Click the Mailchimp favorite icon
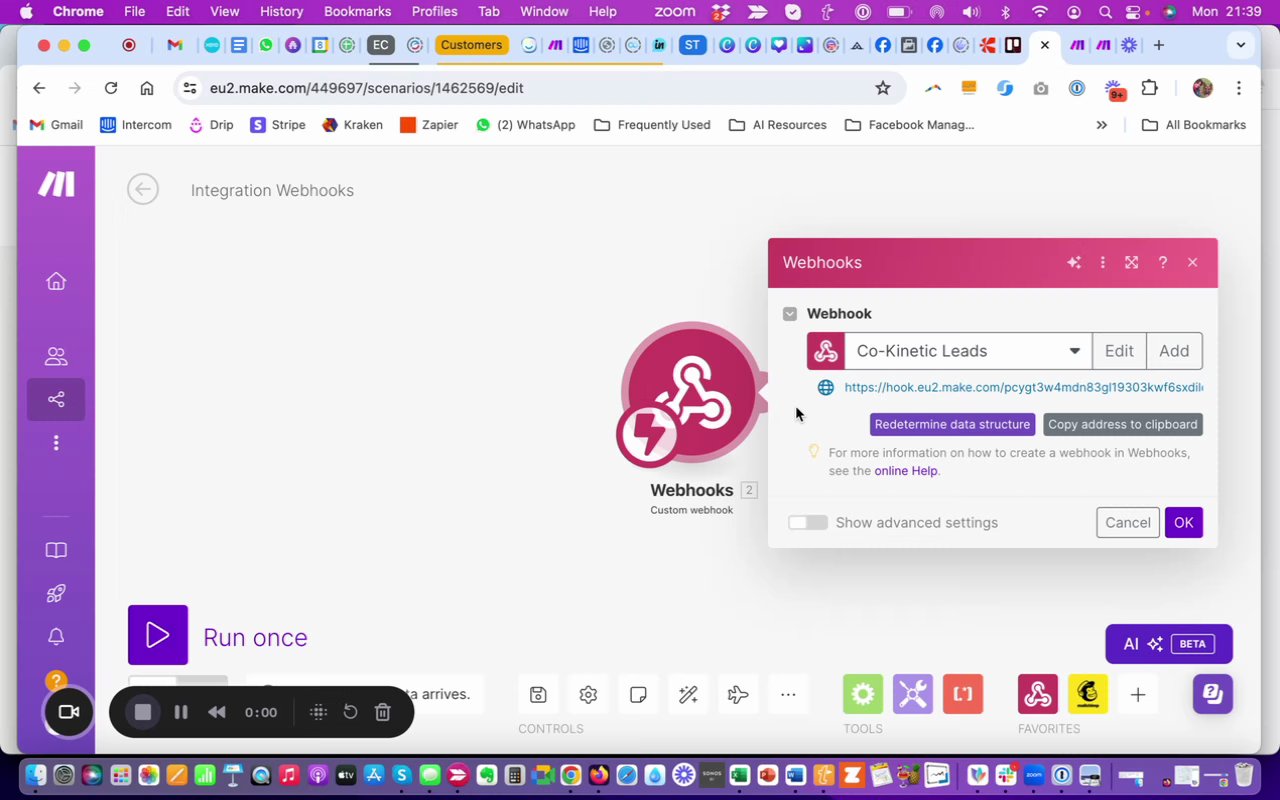Viewport: 1280px width, 800px height. coord(1088,694)
